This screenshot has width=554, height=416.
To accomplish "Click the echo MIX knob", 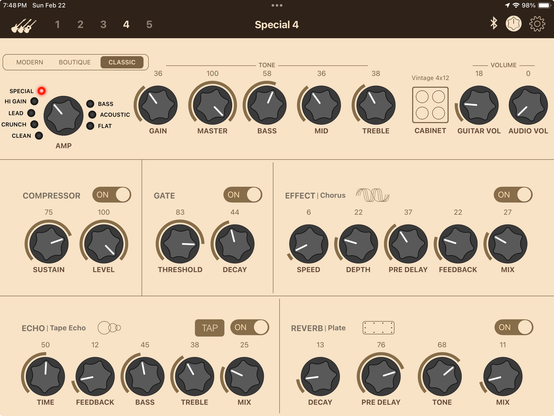I will pos(244,376).
